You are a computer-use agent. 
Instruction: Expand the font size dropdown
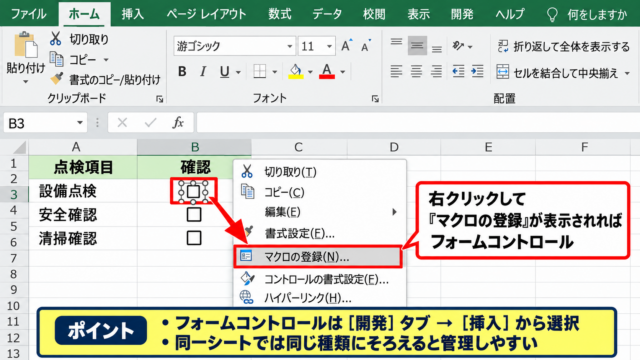329,47
